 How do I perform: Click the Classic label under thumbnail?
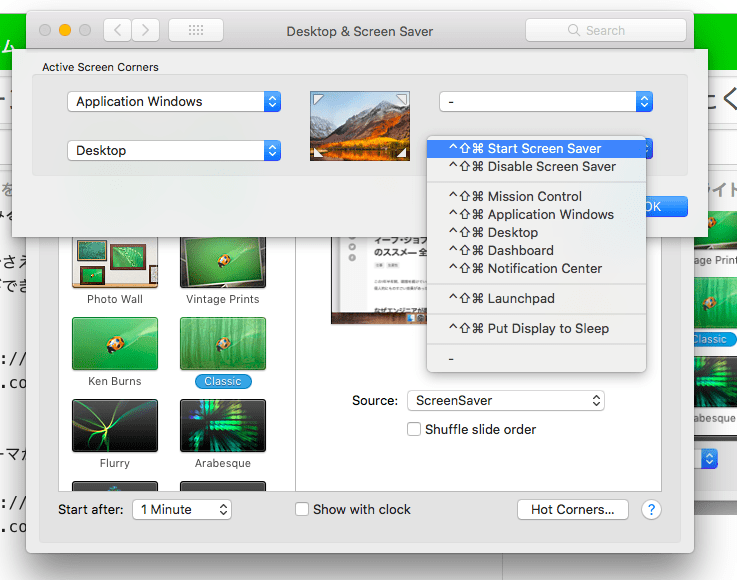[223, 381]
